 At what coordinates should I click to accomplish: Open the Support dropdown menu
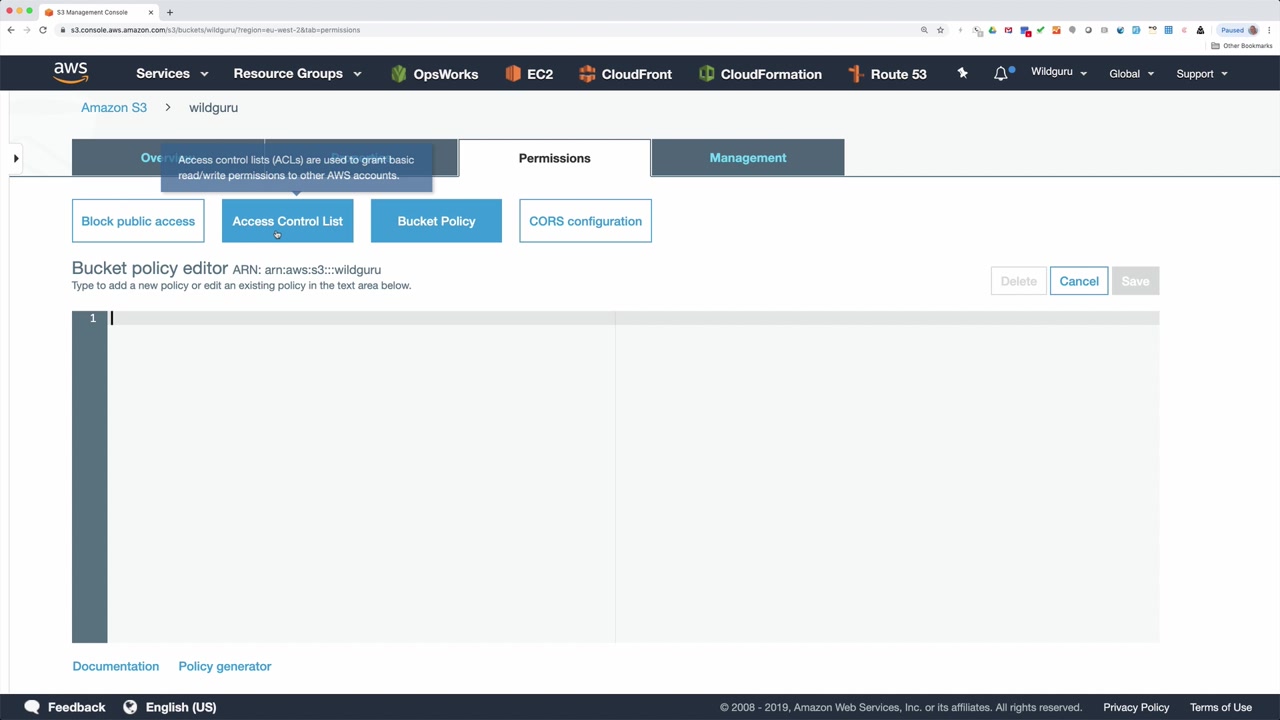(1202, 74)
